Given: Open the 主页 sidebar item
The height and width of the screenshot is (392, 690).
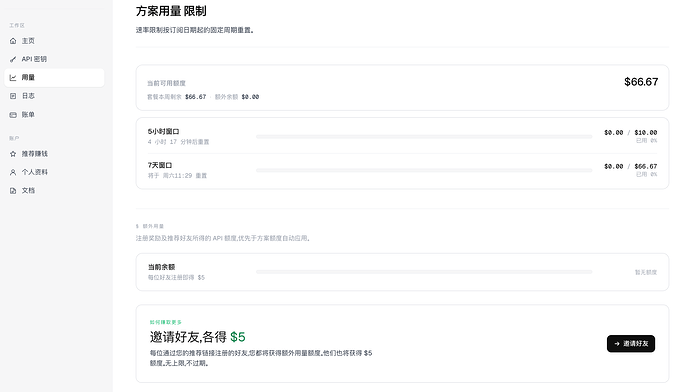Looking at the screenshot, I should pyautogui.click(x=54, y=41).
